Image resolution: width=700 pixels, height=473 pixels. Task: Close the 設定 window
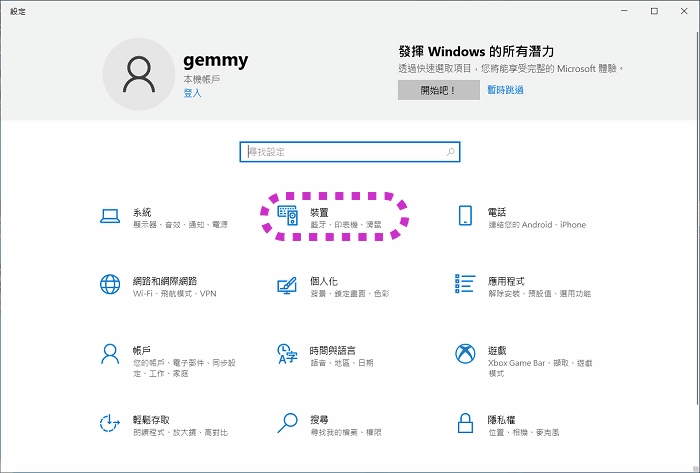point(684,11)
